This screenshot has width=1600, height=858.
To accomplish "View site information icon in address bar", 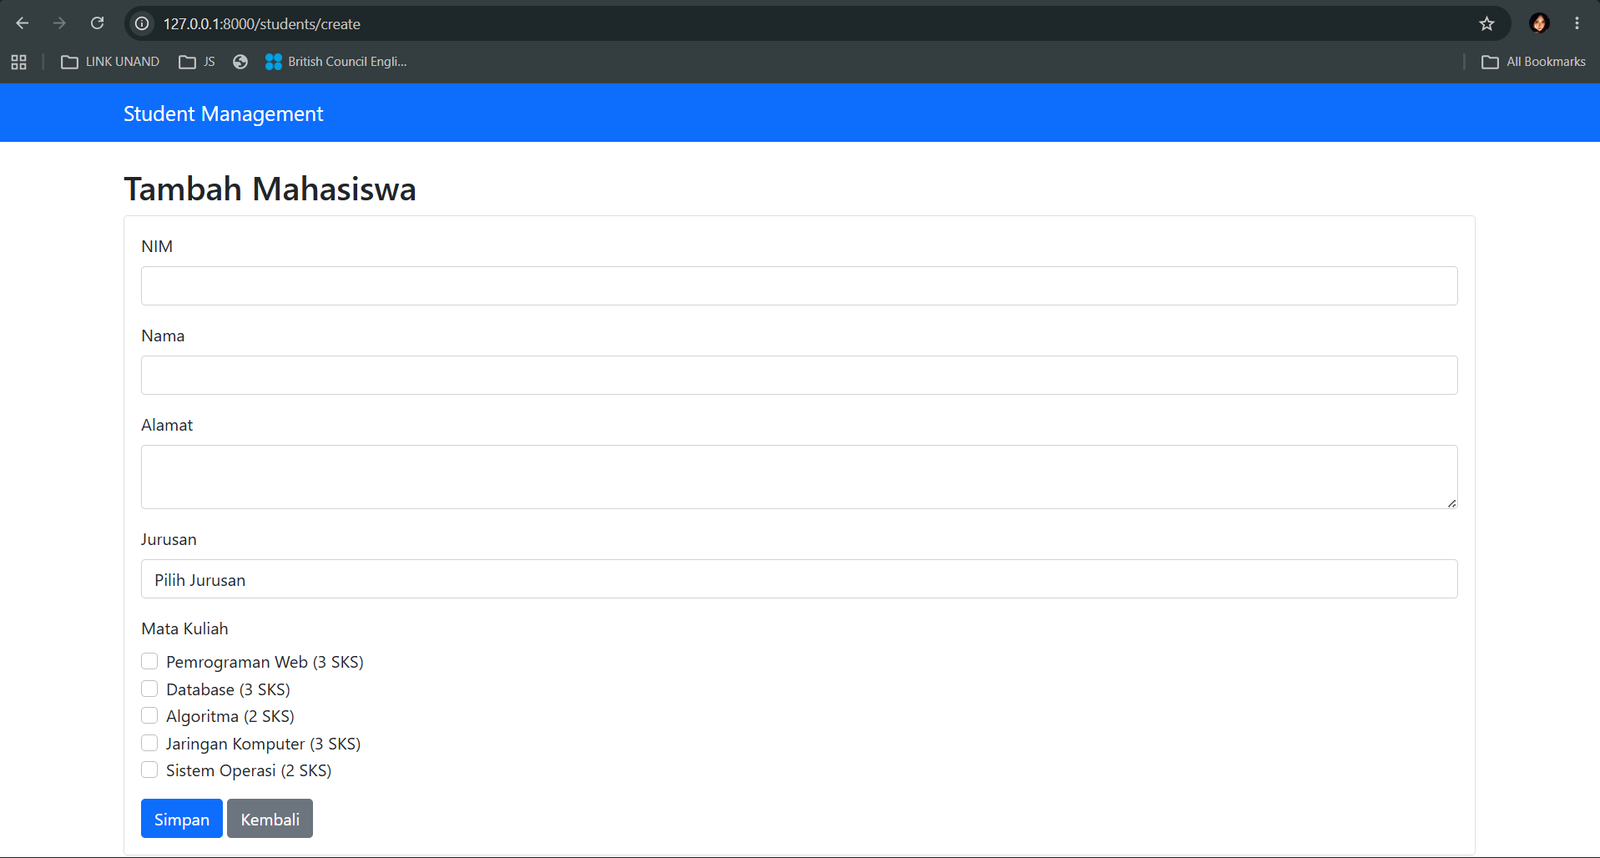I will click(142, 23).
